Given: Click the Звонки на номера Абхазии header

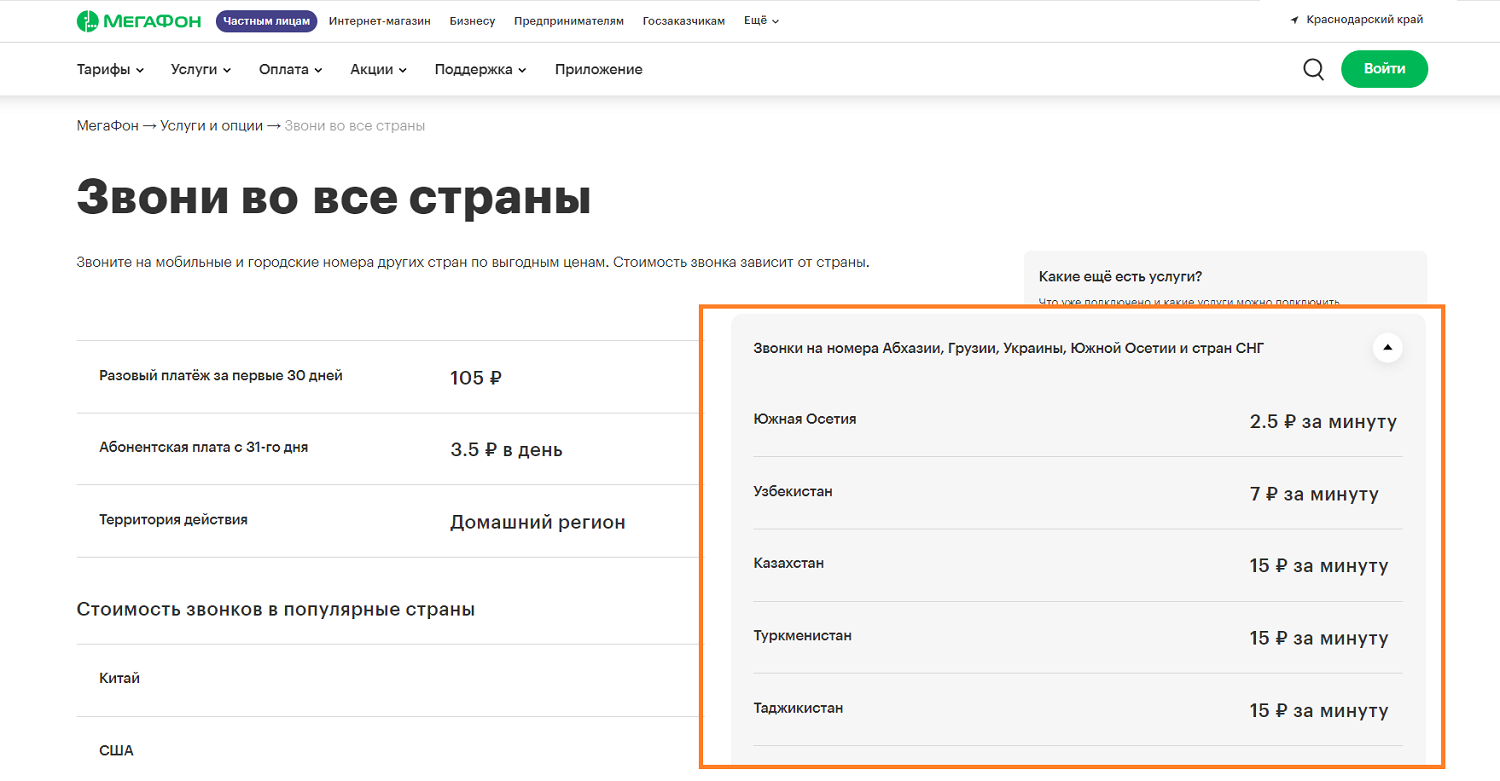Looking at the screenshot, I should [x=1009, y=348].
